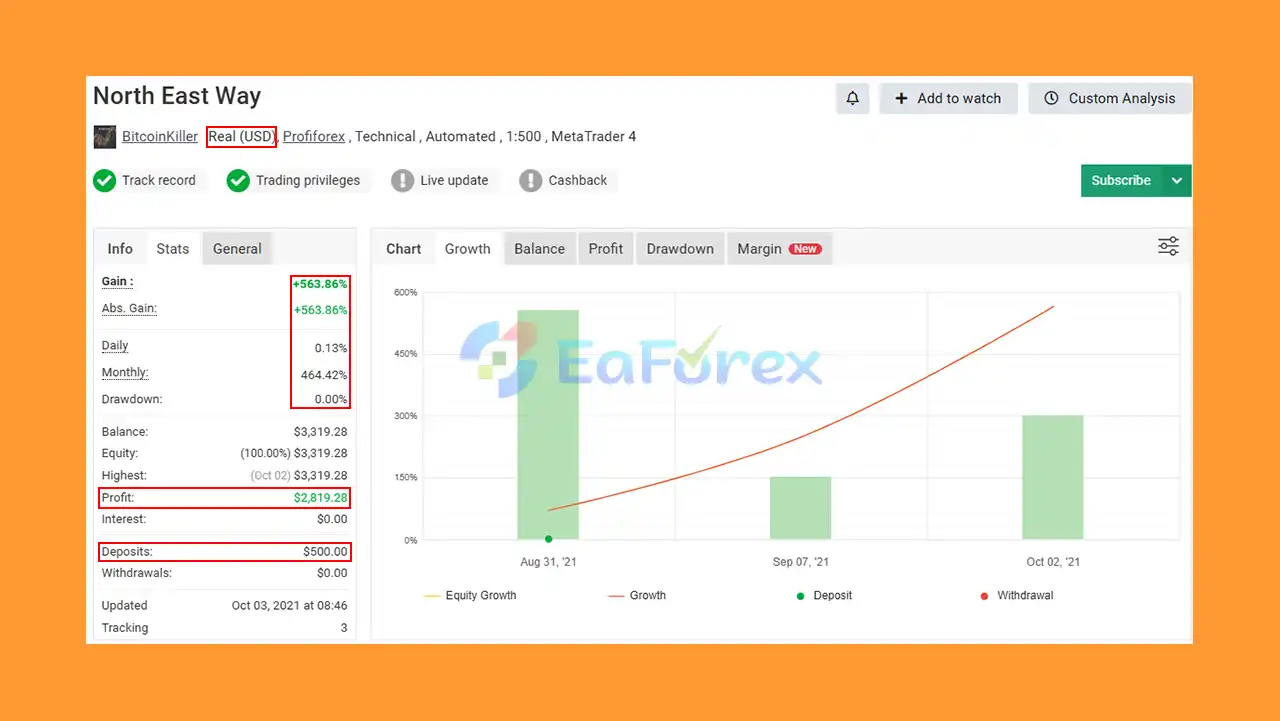Click the clock icon in Custom Analysis
The width and height of the screenshot is (1280, 721).
coord(1051,98)
